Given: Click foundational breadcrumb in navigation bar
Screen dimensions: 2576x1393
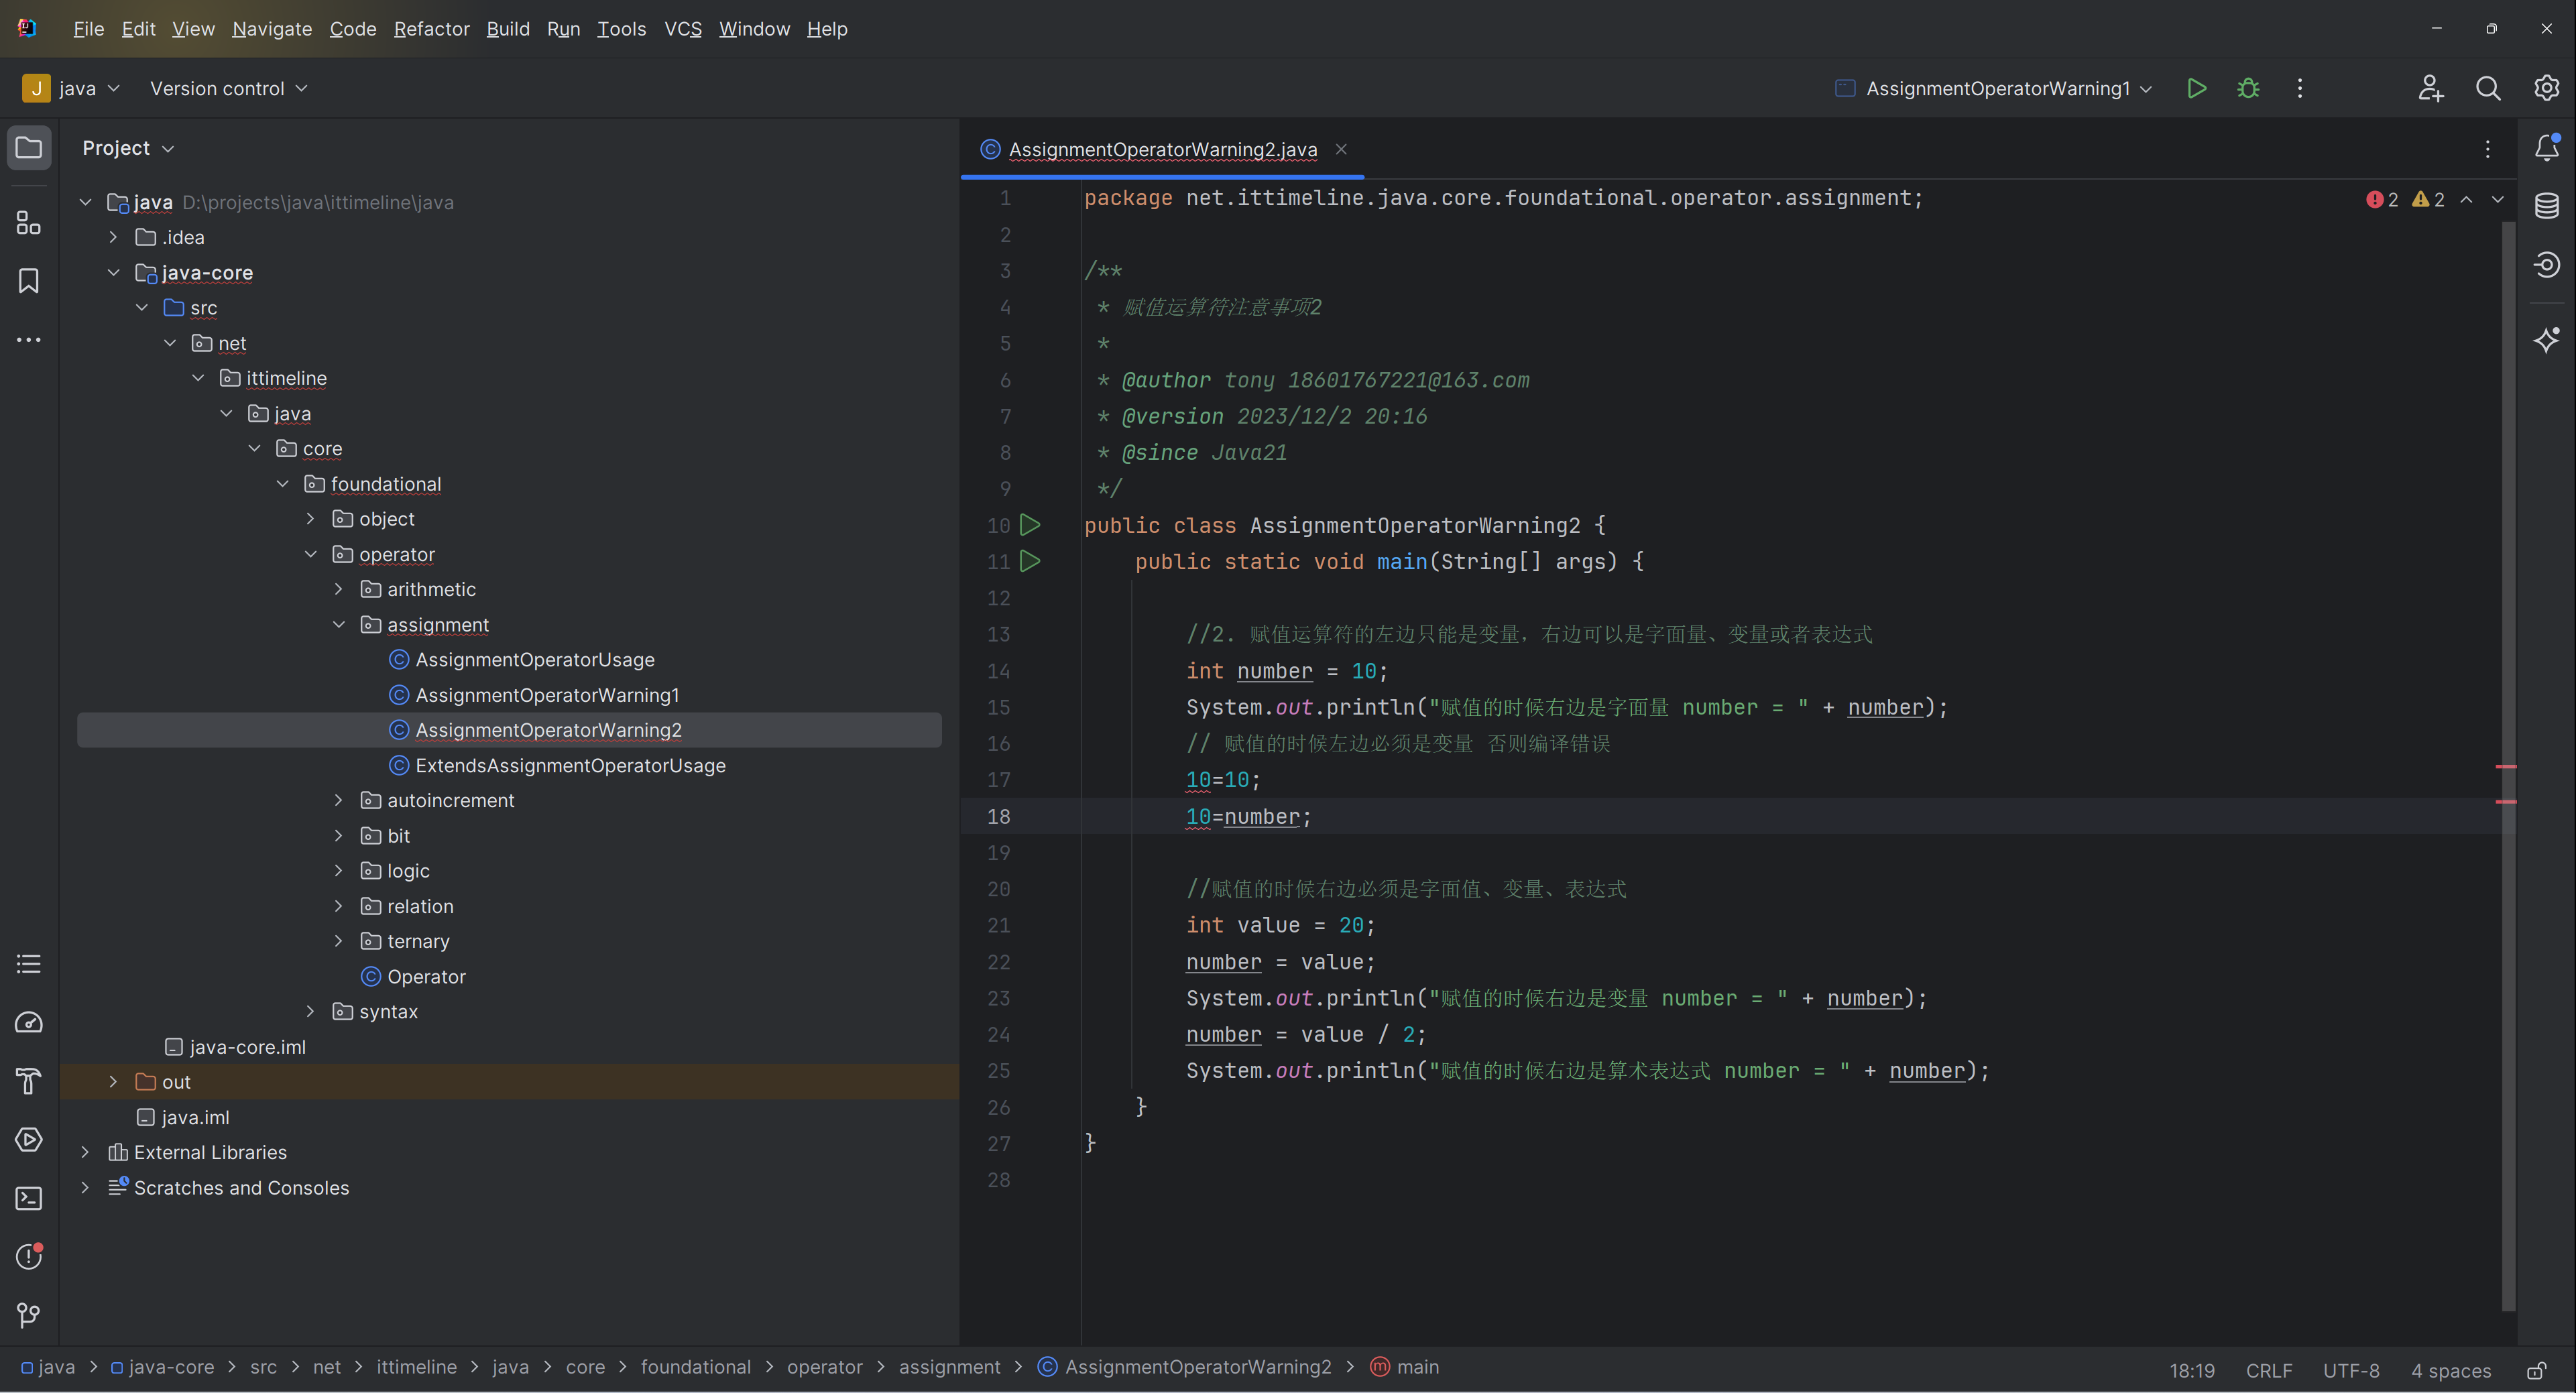Looking at the screenshot, I should pos(696,1367).
